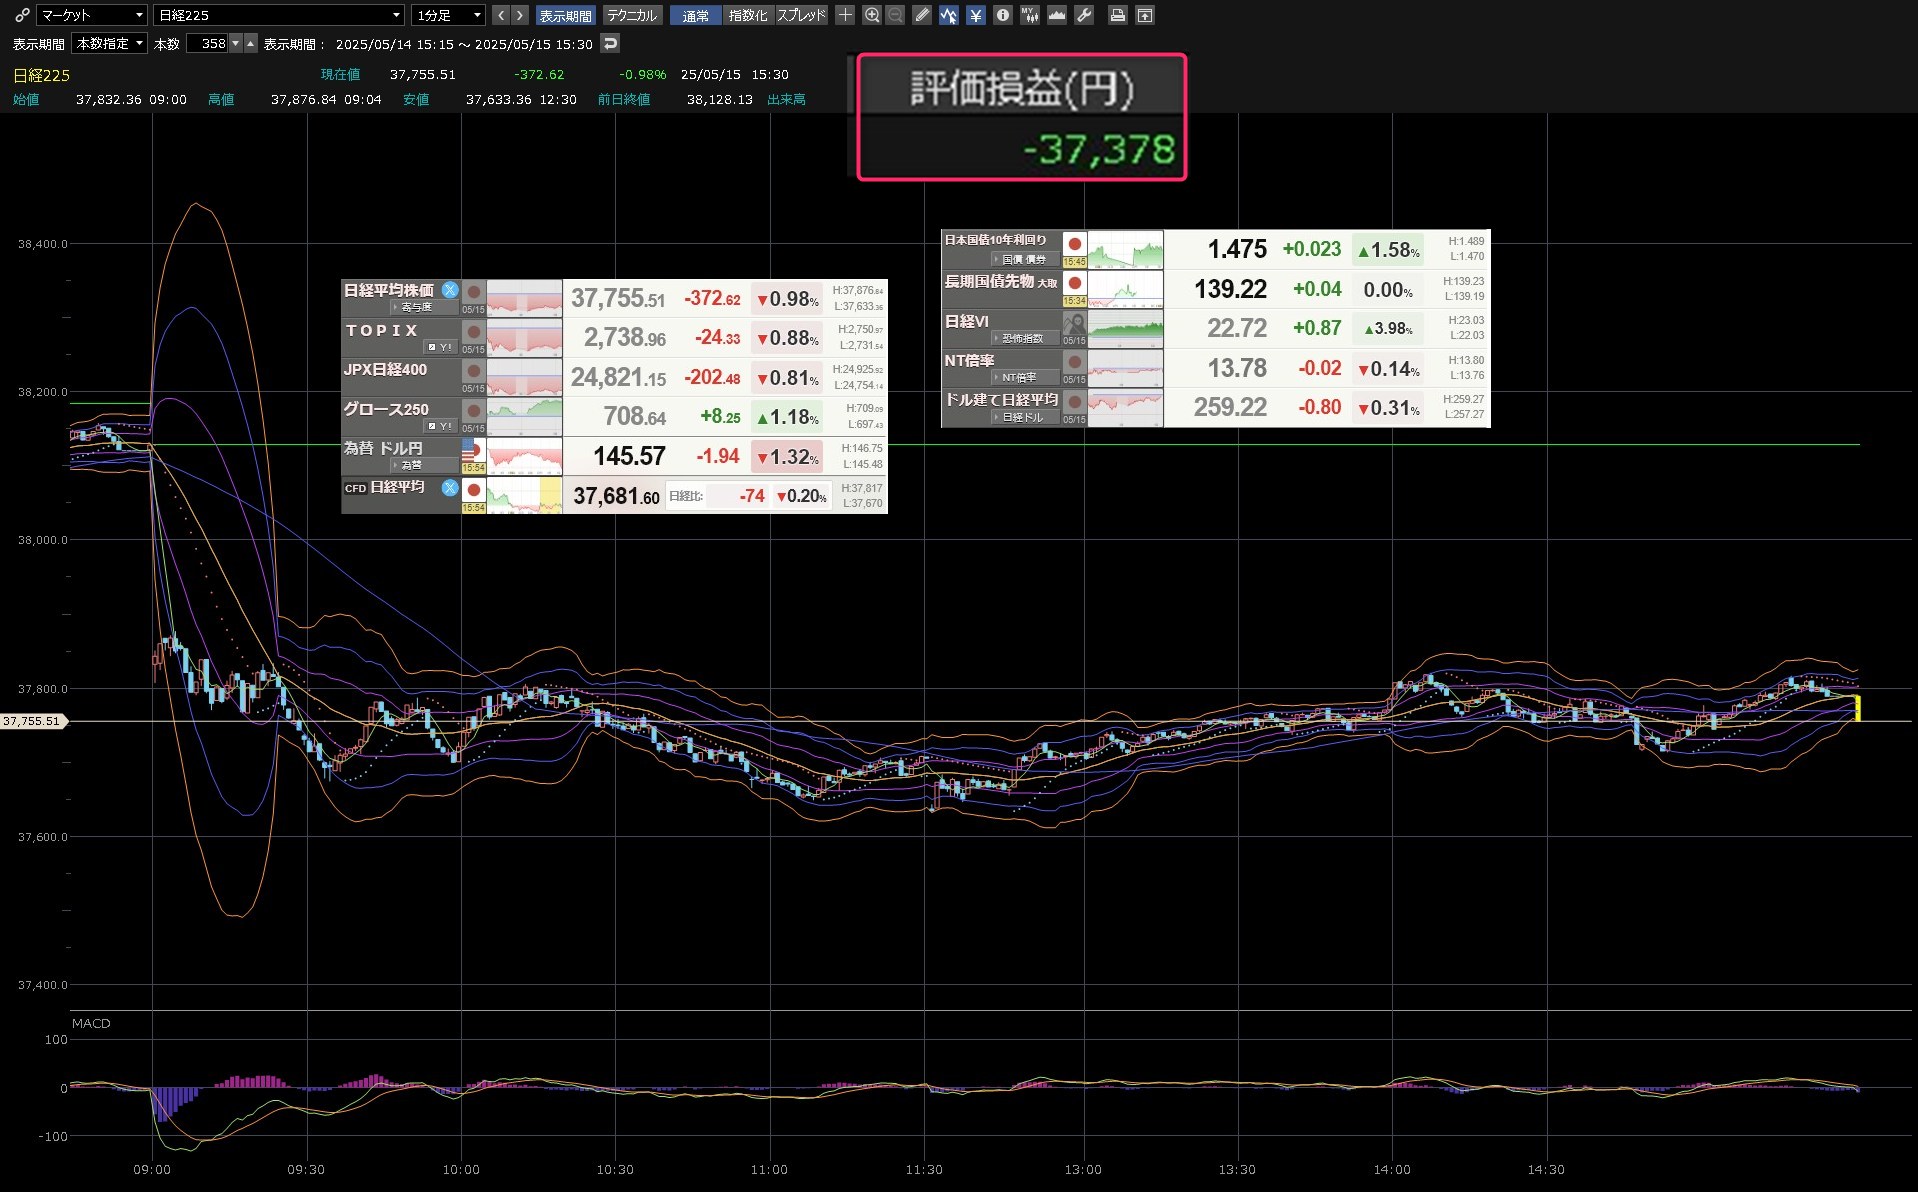Open the 日経225 symbol dropdown
This screenshot has height=1192, width=1918.
click(278, 15)
